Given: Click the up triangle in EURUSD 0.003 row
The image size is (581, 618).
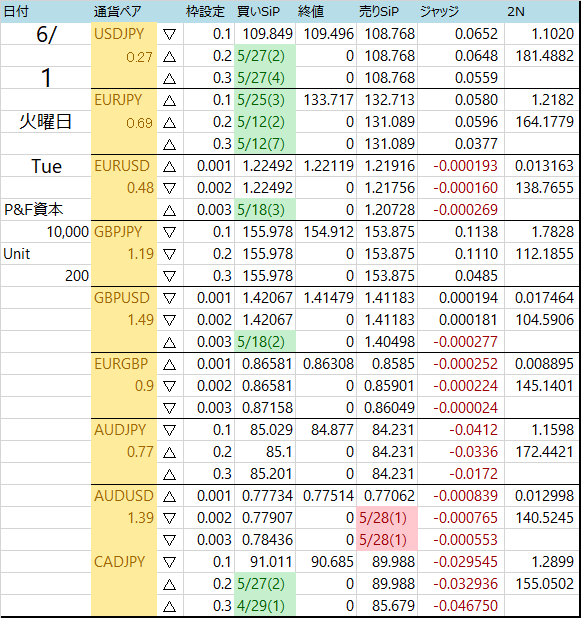Looking at the screenshot, I should [x=169, y=211].
